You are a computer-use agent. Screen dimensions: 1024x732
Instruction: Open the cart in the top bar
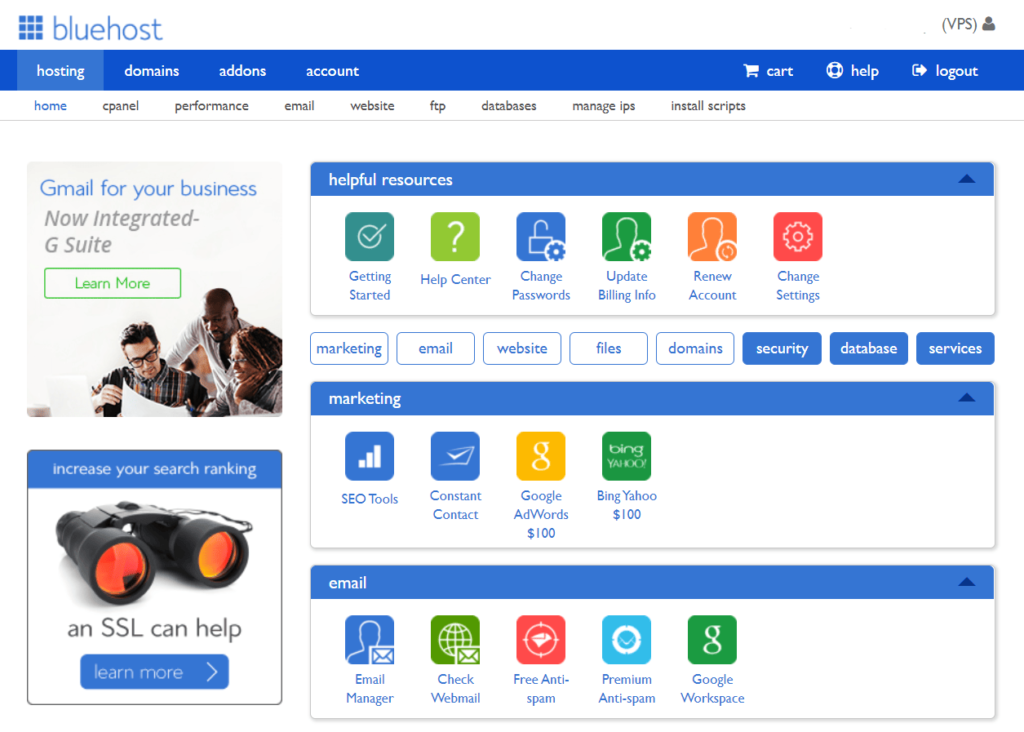click(768, 71)
